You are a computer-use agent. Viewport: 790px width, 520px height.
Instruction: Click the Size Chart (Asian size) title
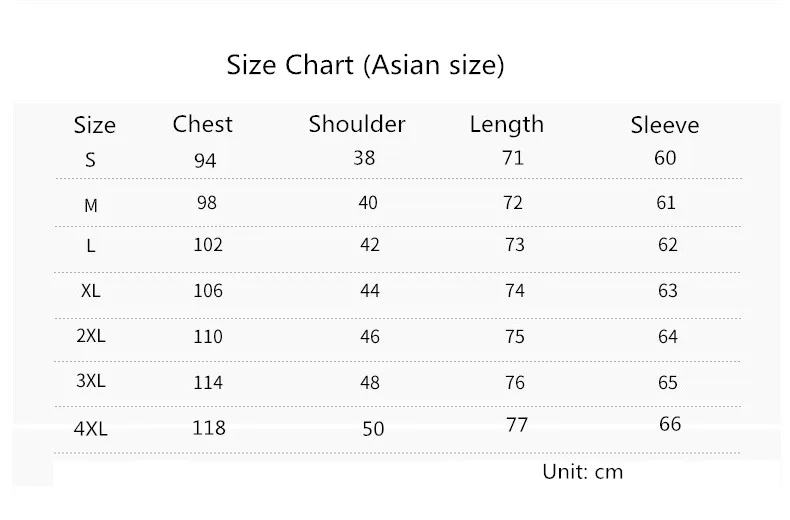[365, 65]
